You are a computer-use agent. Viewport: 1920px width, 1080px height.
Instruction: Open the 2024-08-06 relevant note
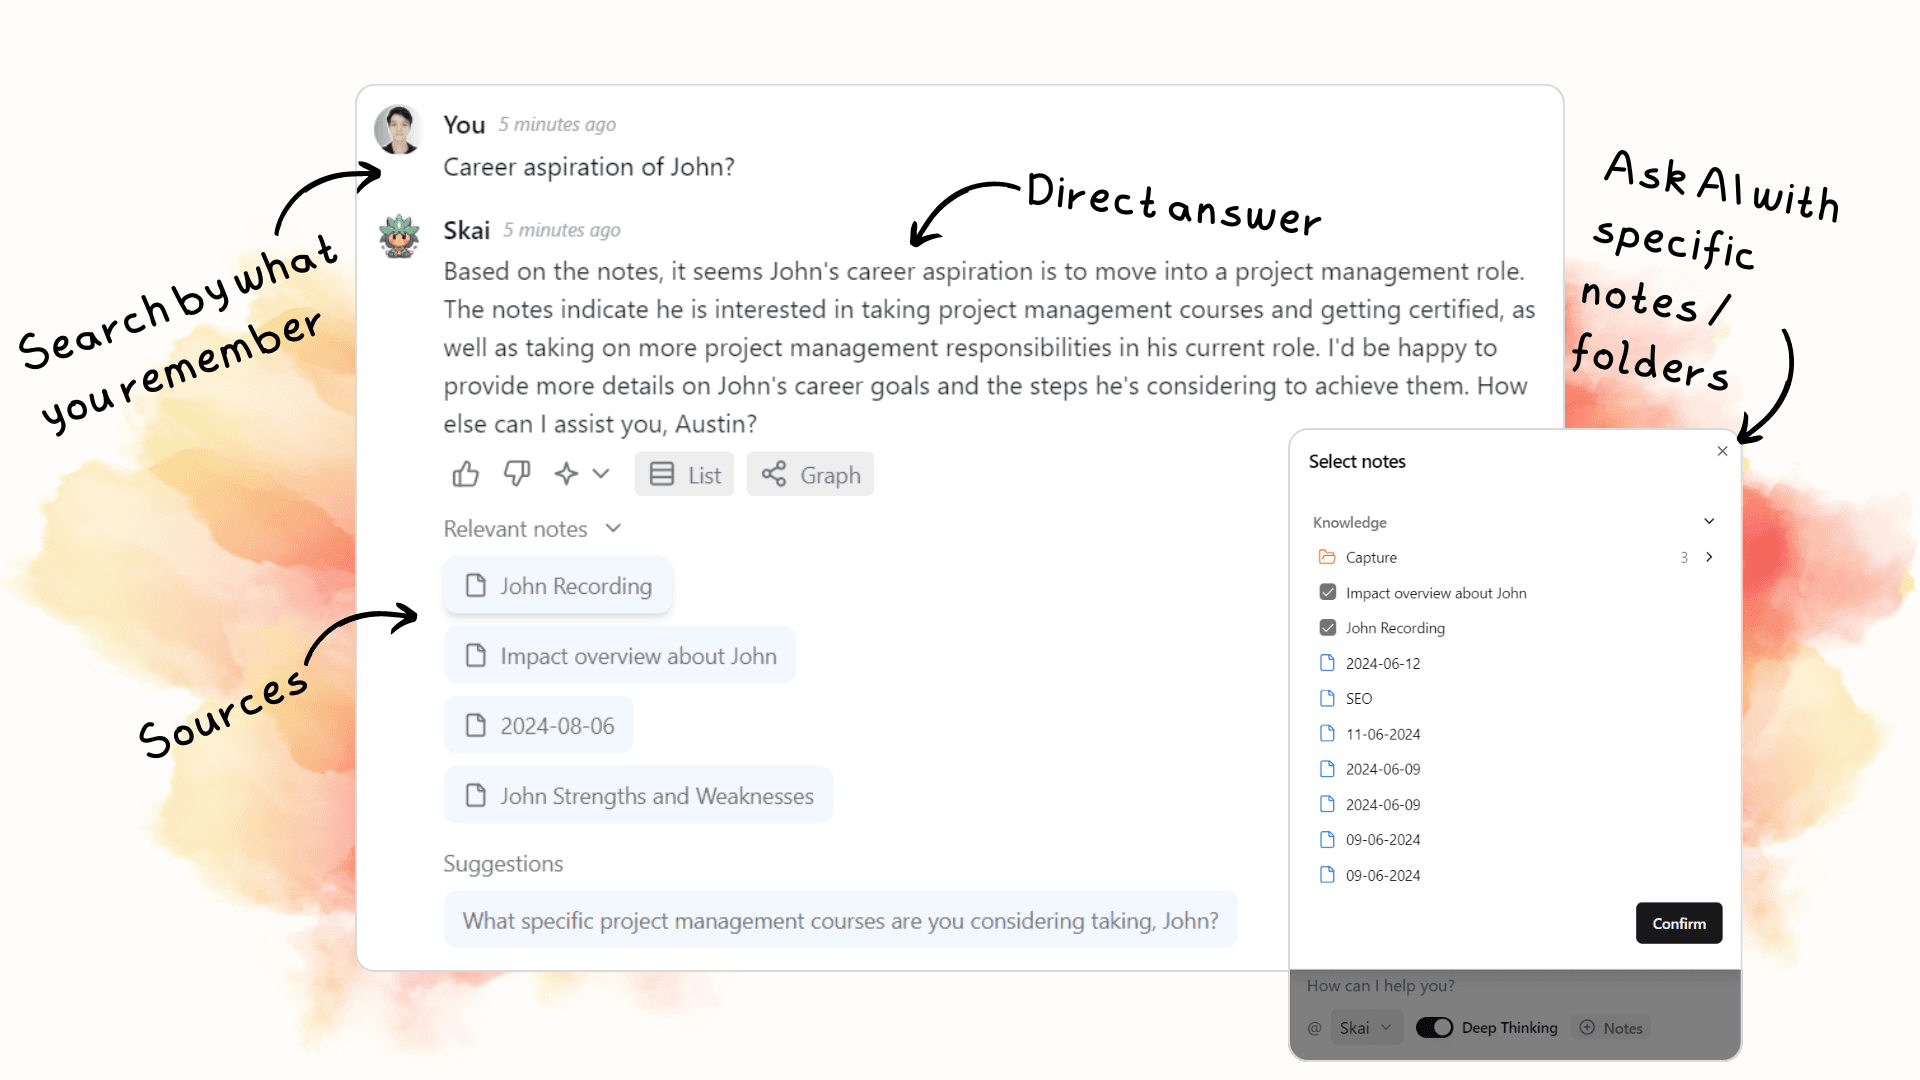(x=539, y=726)
